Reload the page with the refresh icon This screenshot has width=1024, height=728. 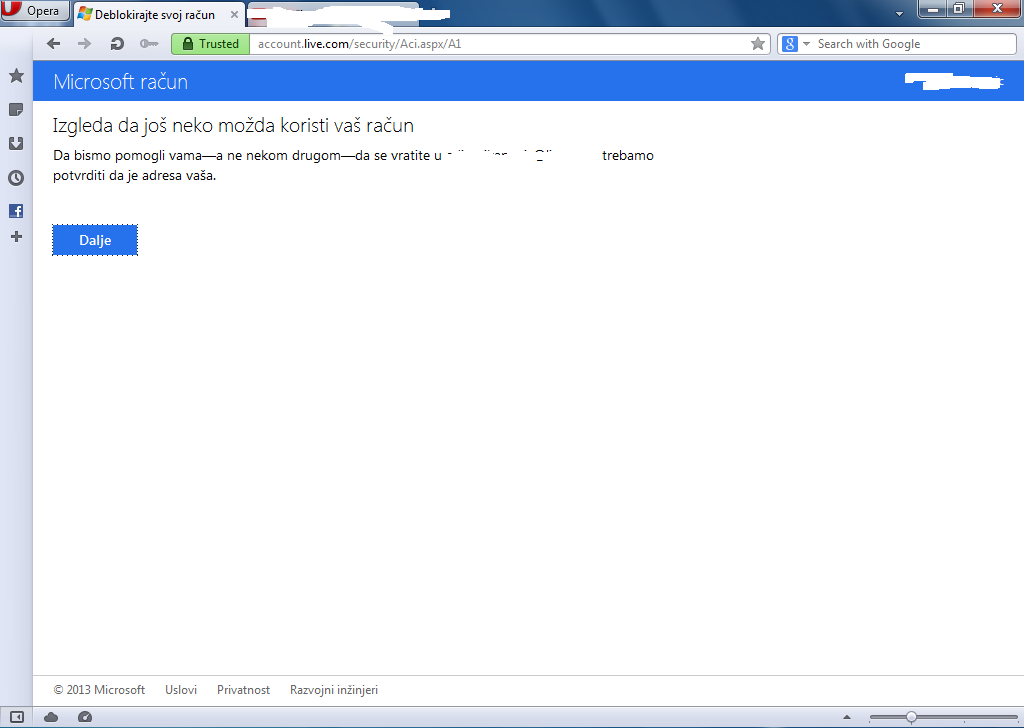(117, 44)
